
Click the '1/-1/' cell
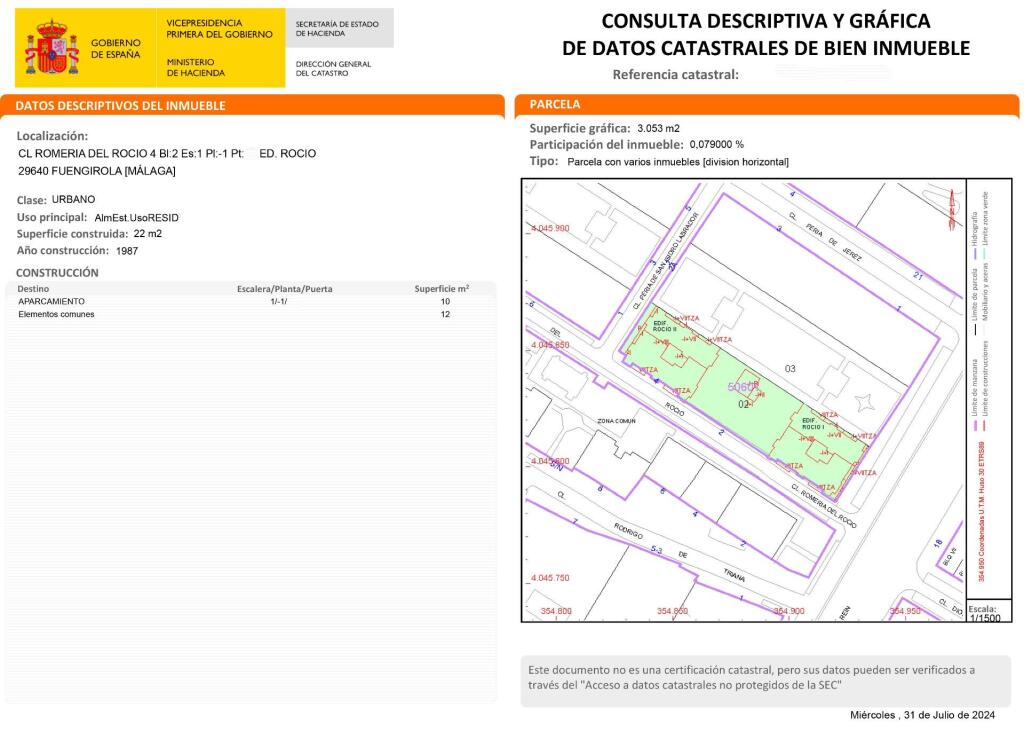[279, 302]
